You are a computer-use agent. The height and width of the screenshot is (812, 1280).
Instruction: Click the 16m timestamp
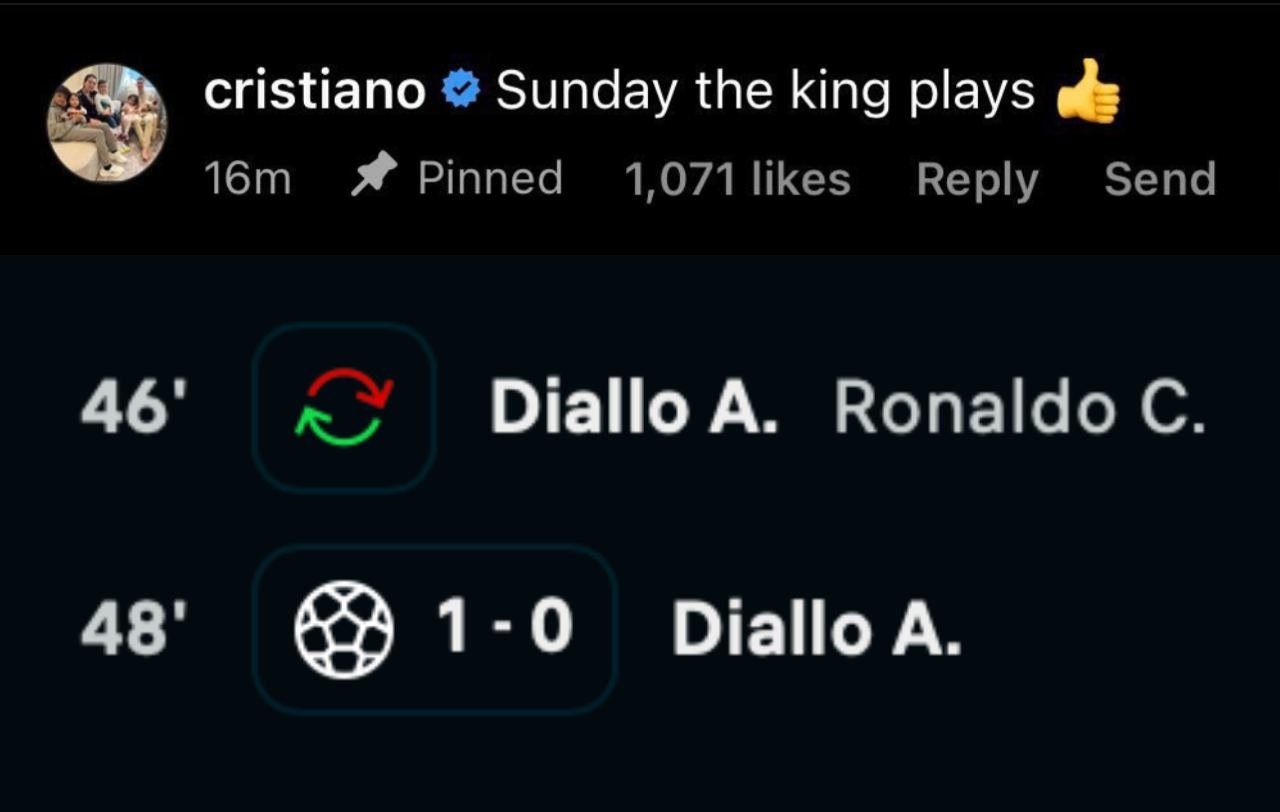(x=247, y=180)
